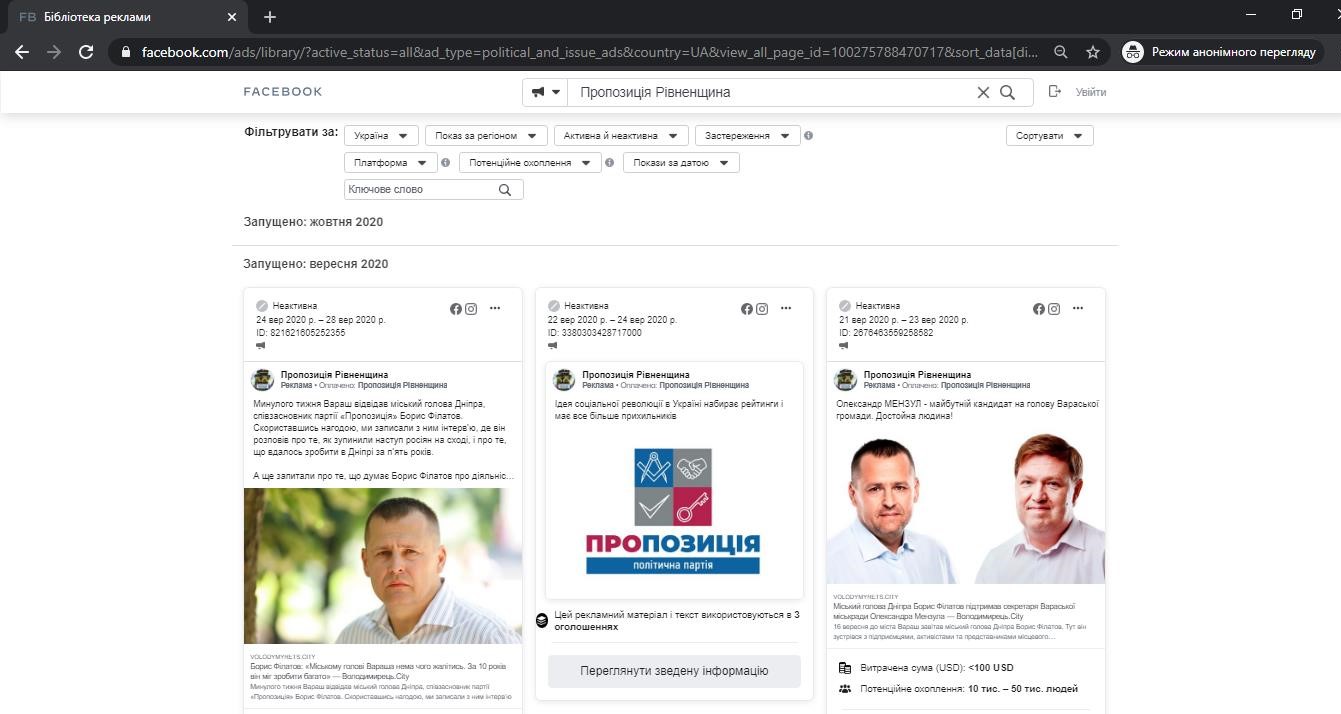Screen dimensions: 1341x714
Task: Open page avatar on third ad
Action: [x=846, y=380]
